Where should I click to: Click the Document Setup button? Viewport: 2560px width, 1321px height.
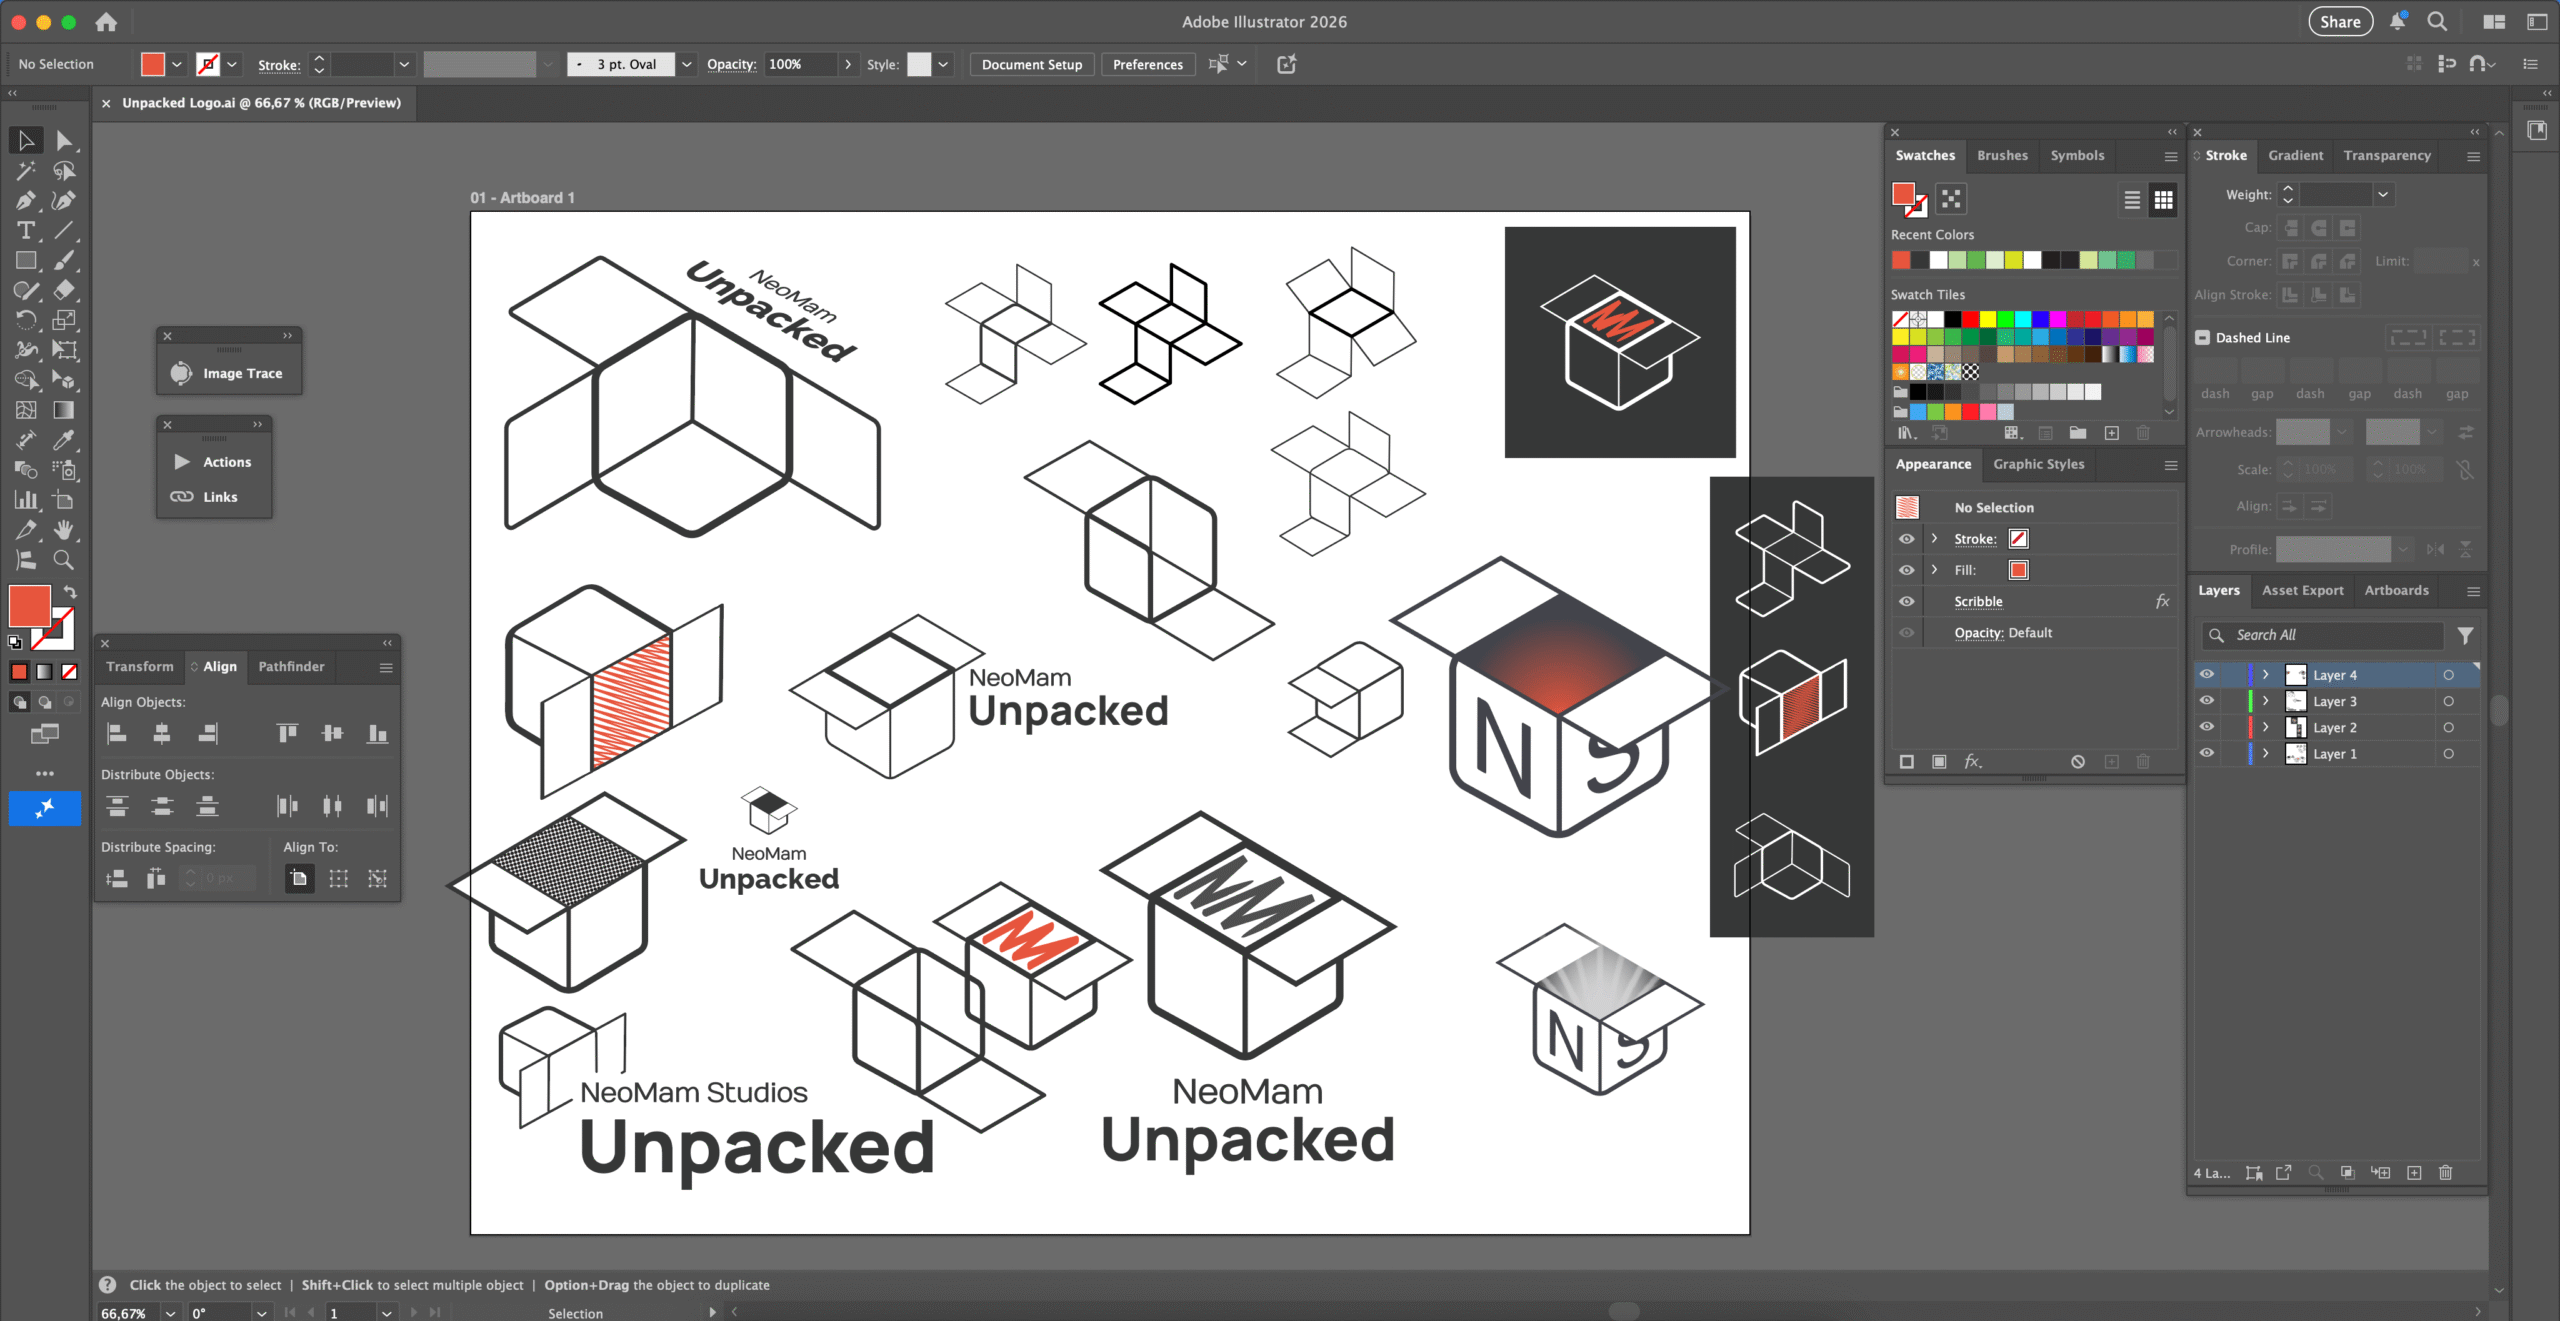tap(1031, 64)
